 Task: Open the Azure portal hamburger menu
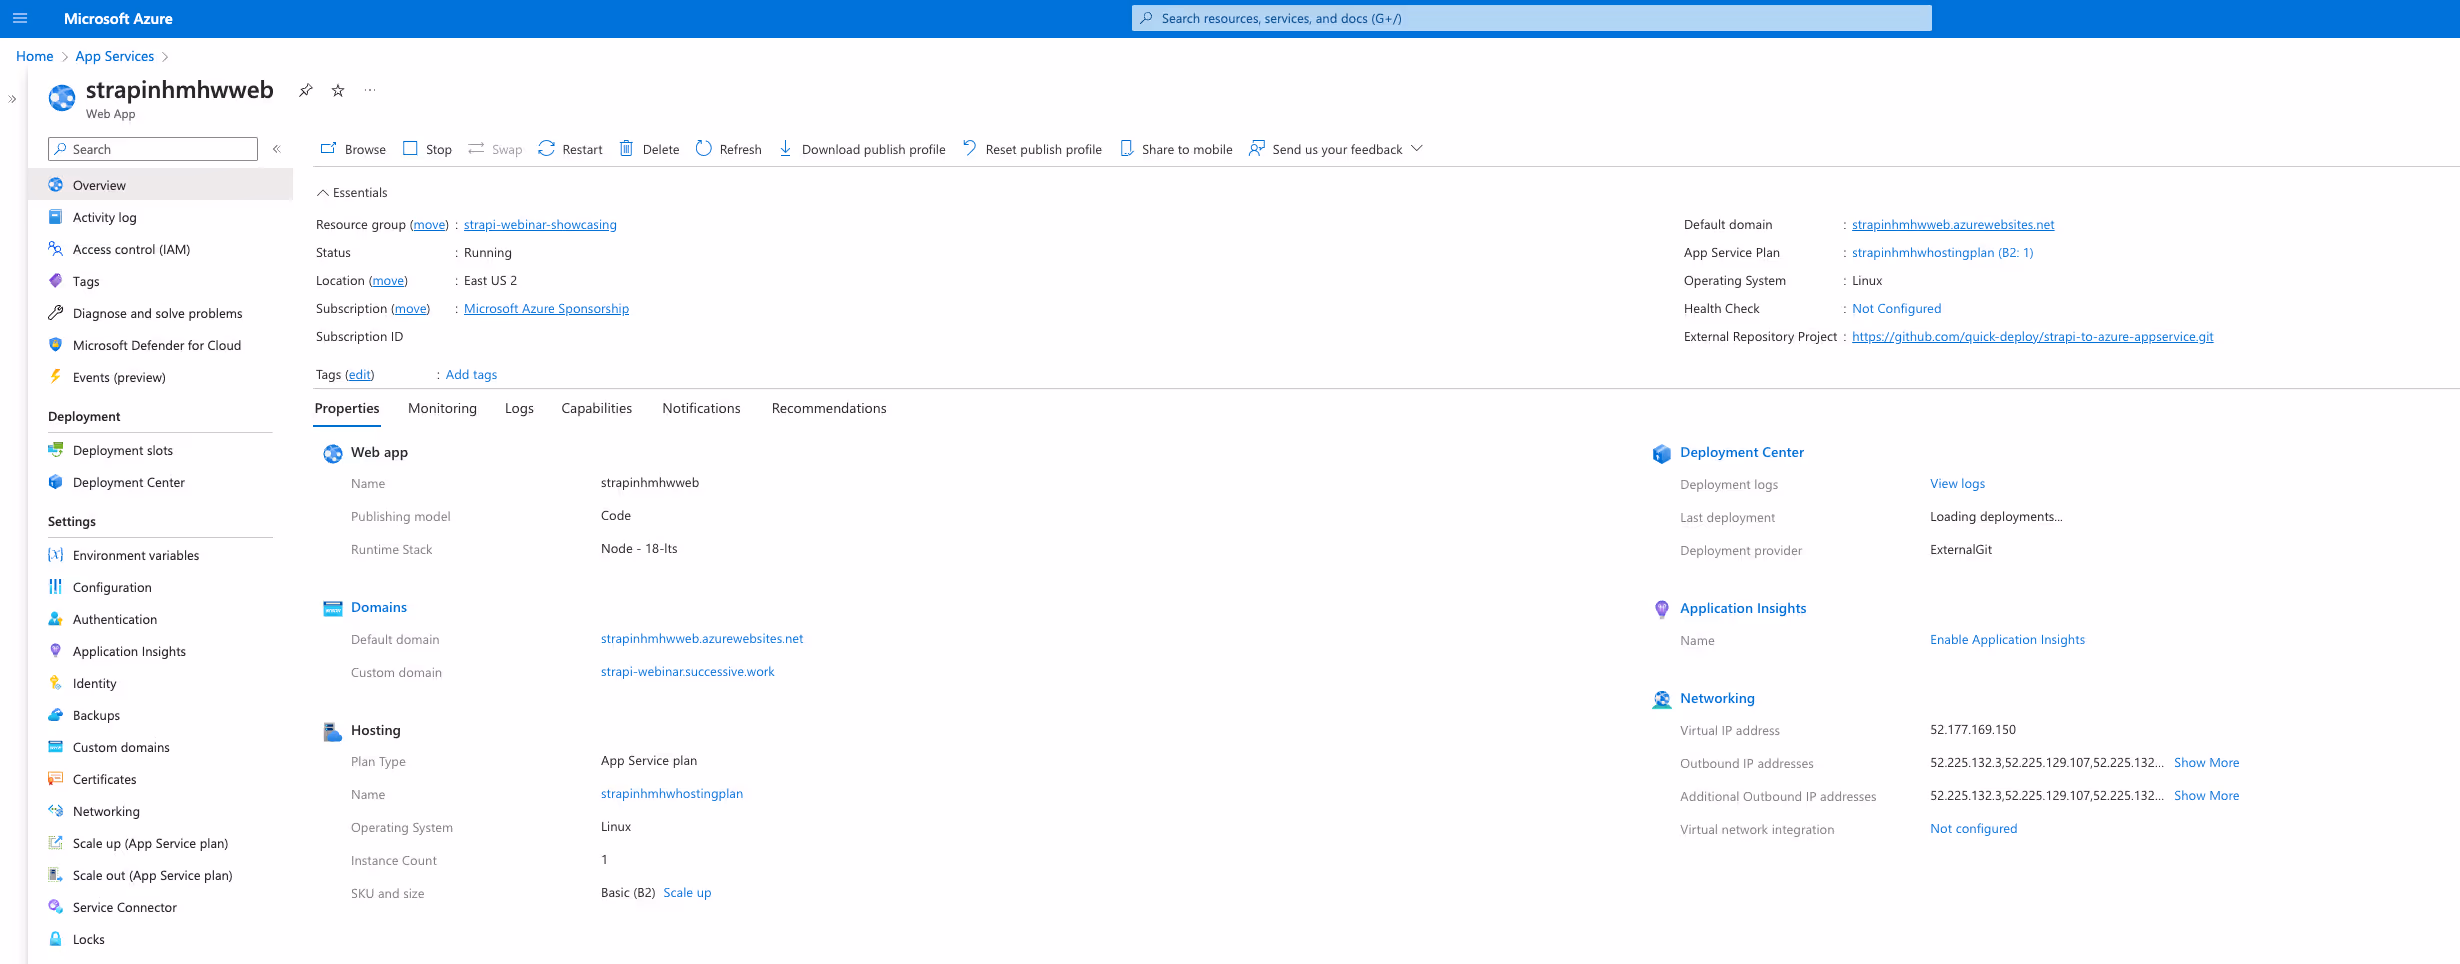pyautogui.click(x=19, y=17)
